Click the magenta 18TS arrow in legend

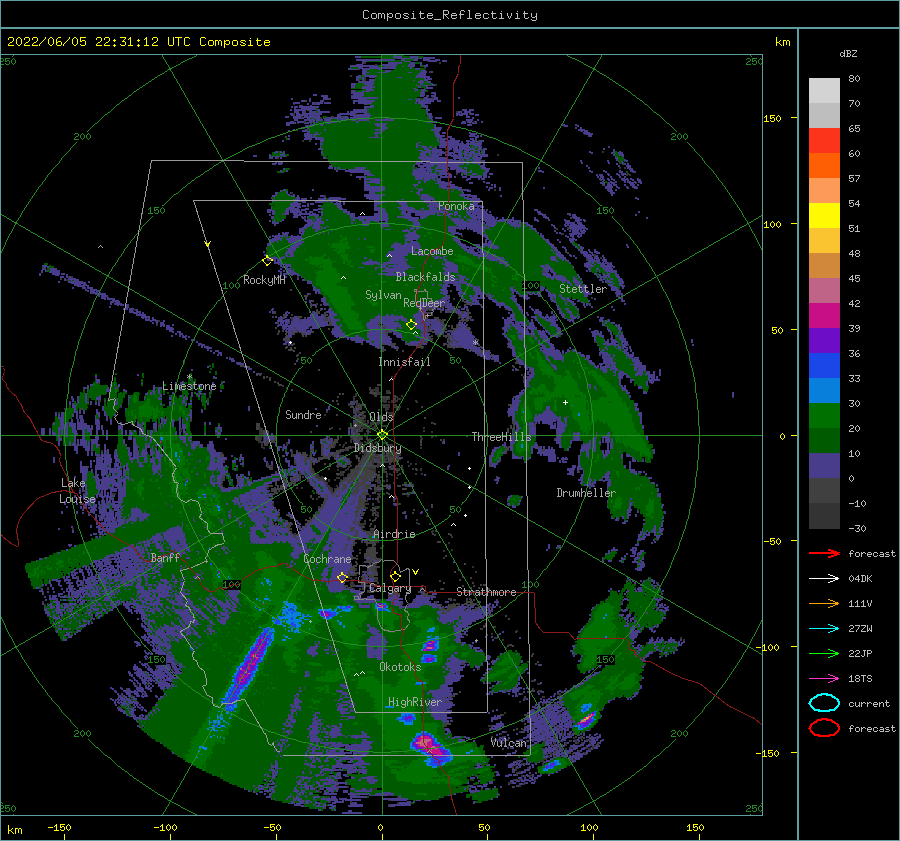pyautogui.click(x=824, y=679)
